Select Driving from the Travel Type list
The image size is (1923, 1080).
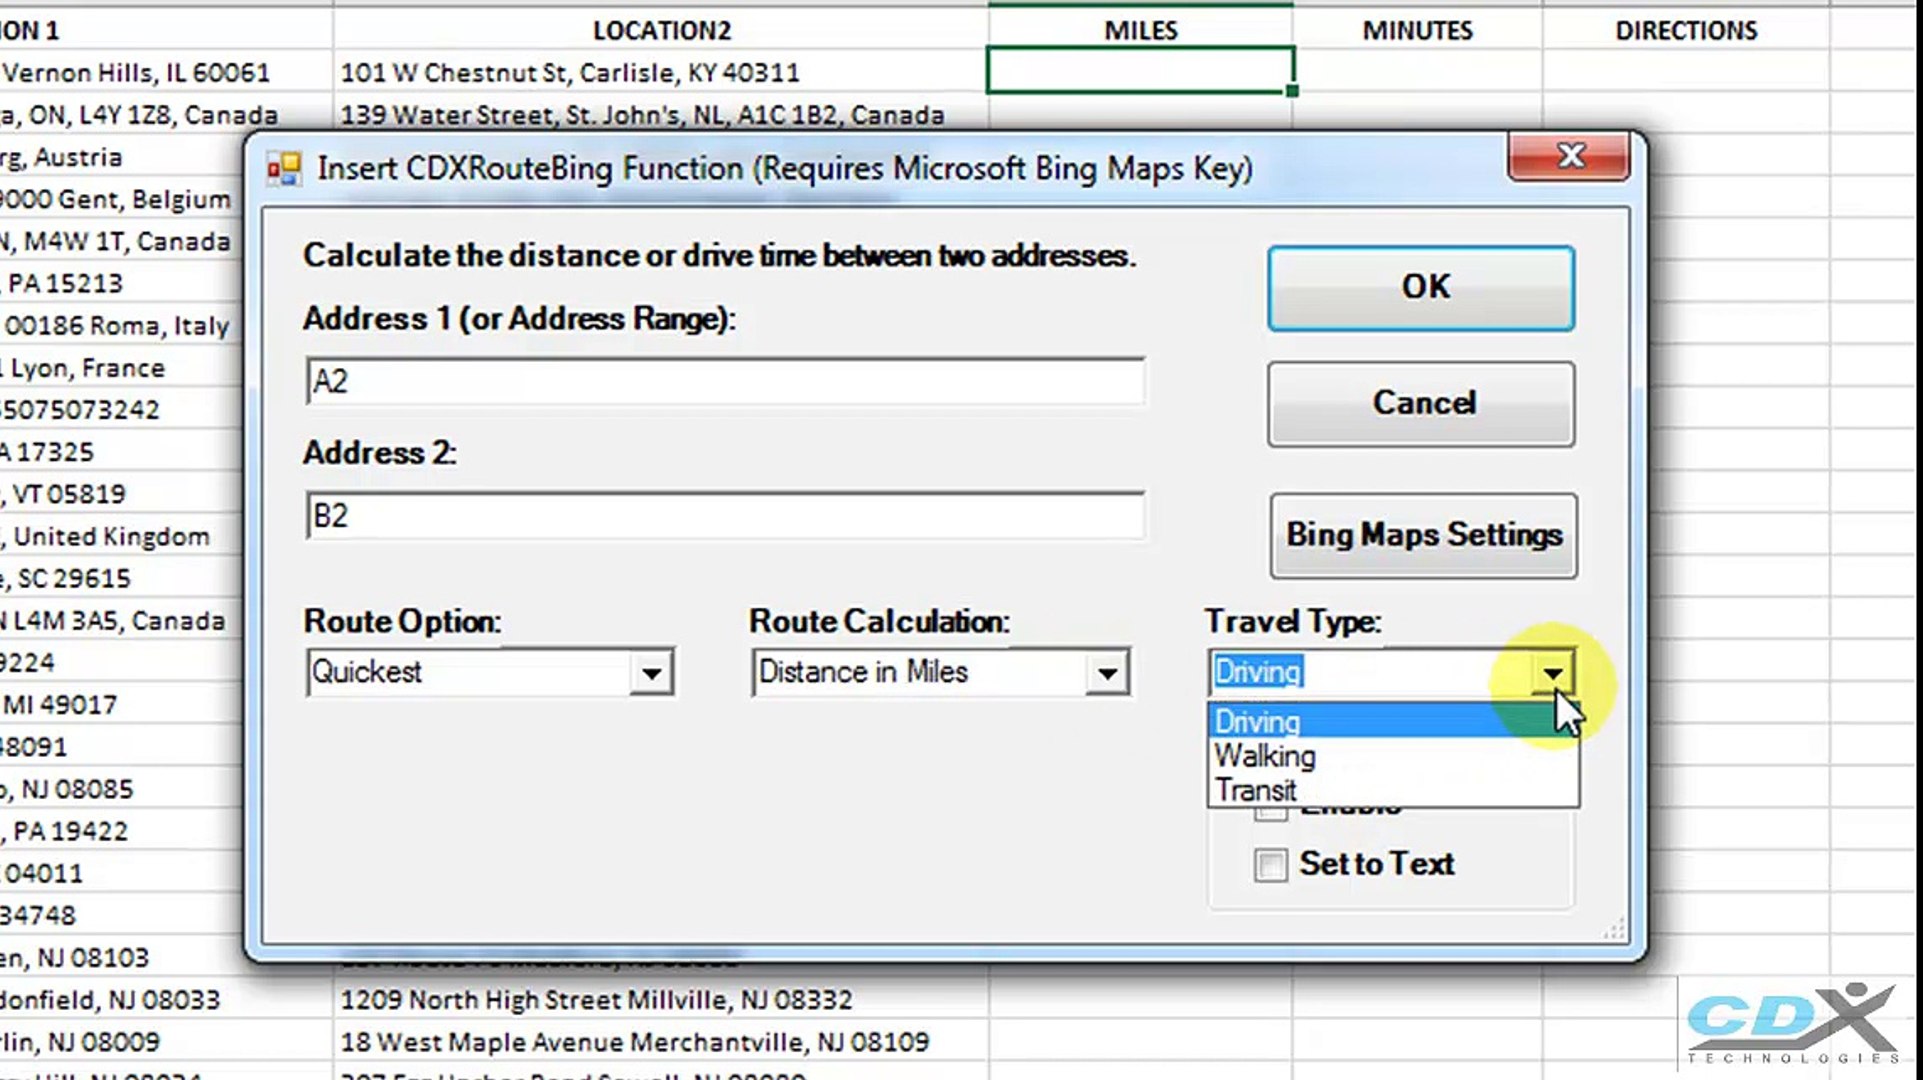click(1257, 721)
